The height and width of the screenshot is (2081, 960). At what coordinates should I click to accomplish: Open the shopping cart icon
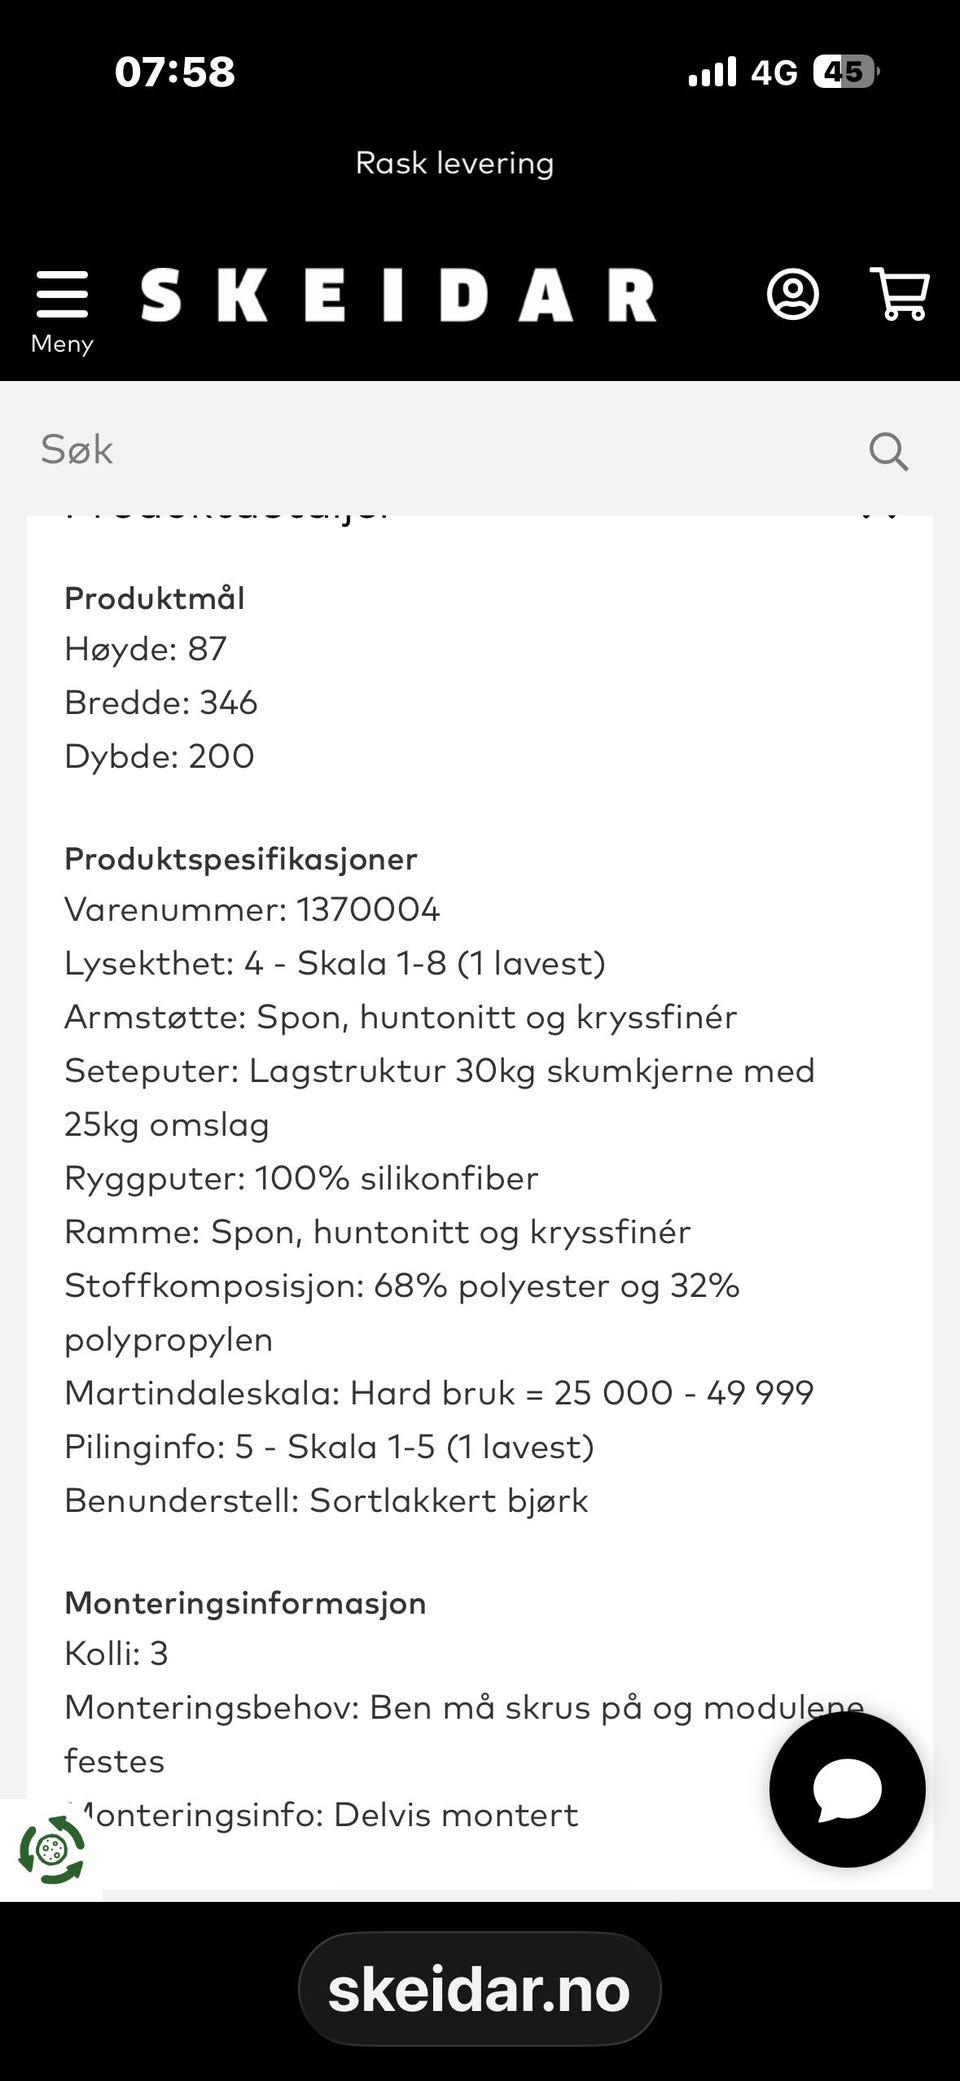pyautogui.click(x=900, y=294)
